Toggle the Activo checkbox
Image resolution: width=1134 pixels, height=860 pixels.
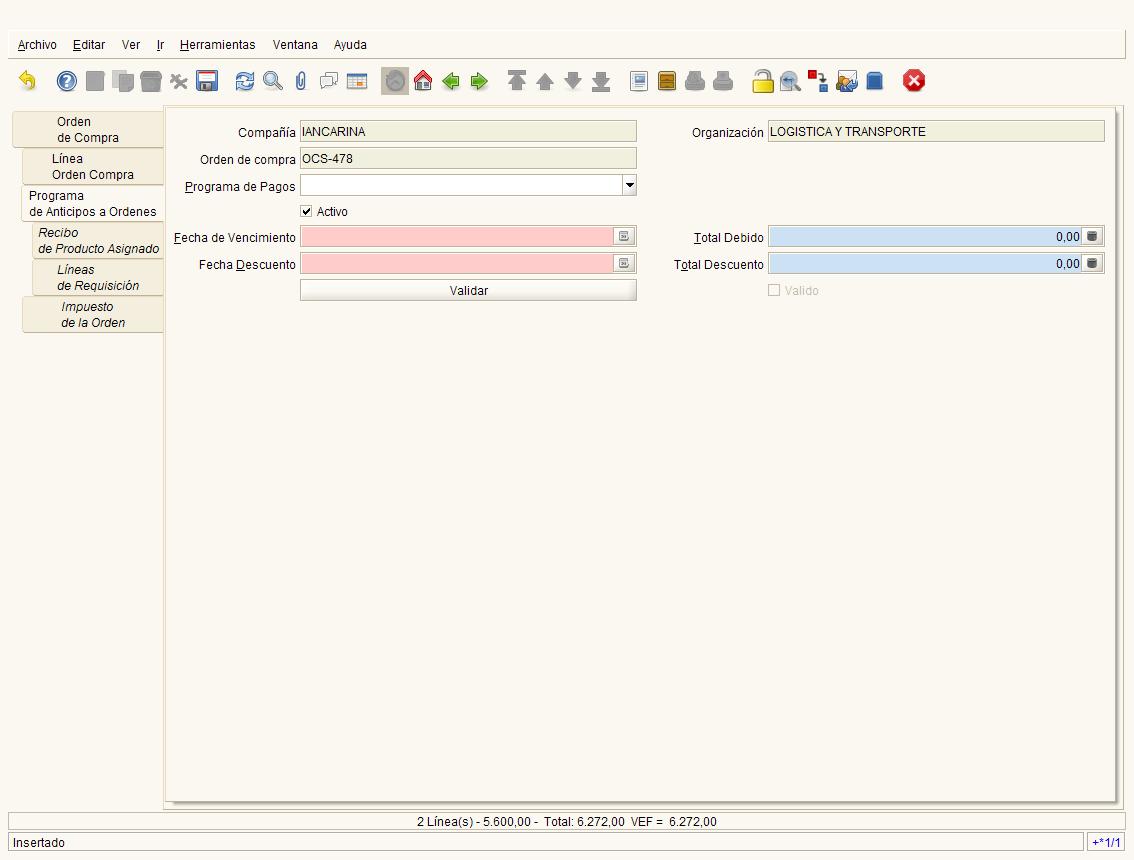point(306,211)
